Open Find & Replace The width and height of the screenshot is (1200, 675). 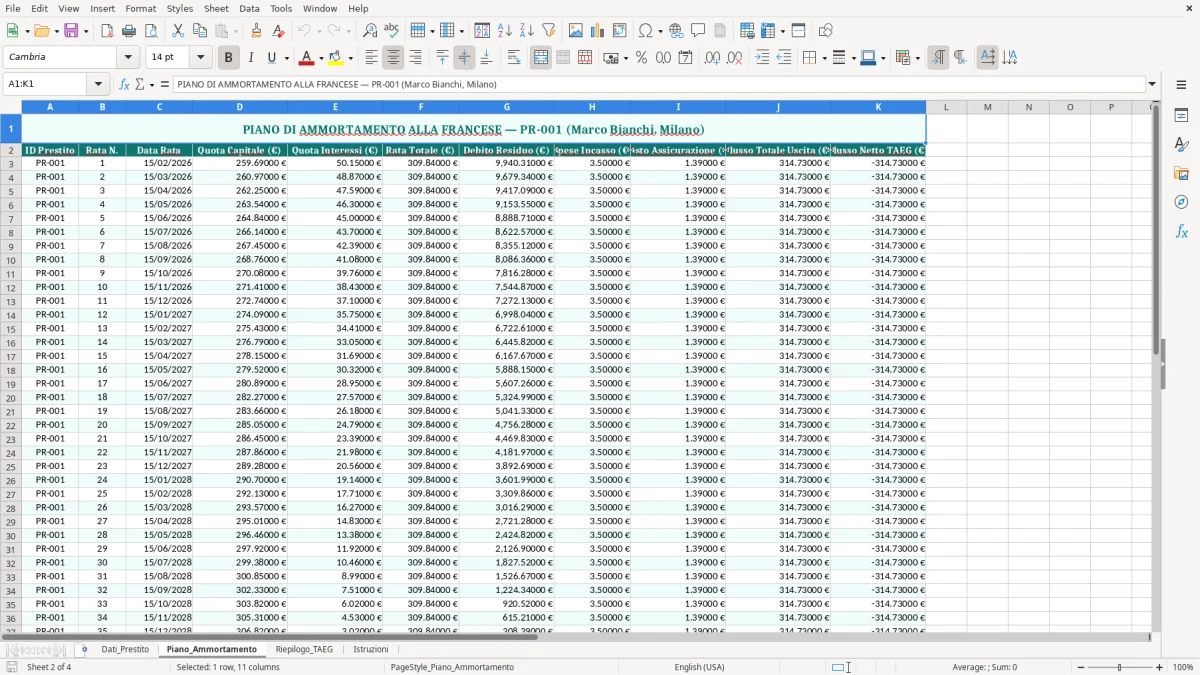click(x=370, y=31)
